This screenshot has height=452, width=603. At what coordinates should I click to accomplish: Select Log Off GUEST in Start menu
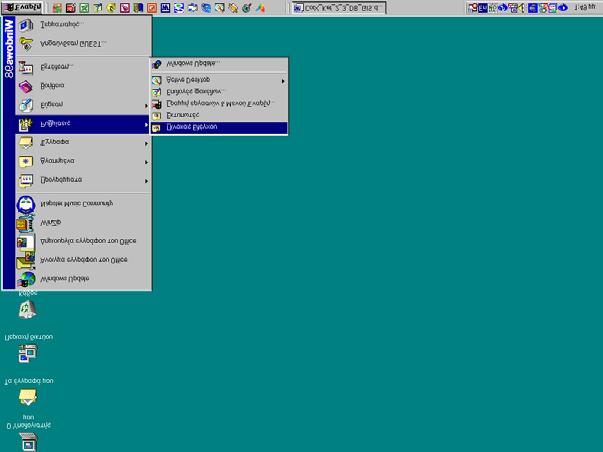pos(83,44)
